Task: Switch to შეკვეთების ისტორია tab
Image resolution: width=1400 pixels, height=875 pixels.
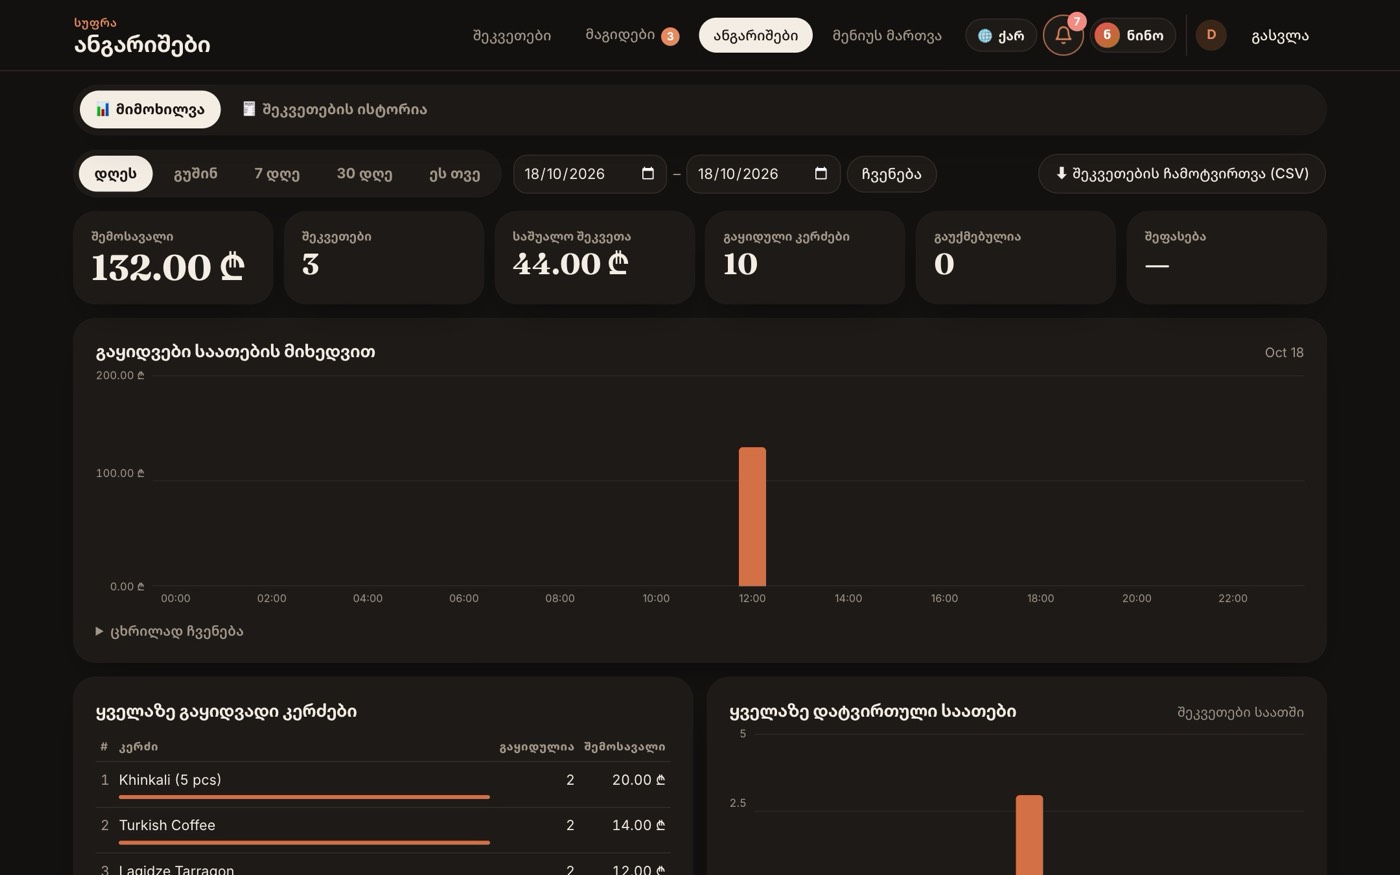Action: (x=335, y=110)
